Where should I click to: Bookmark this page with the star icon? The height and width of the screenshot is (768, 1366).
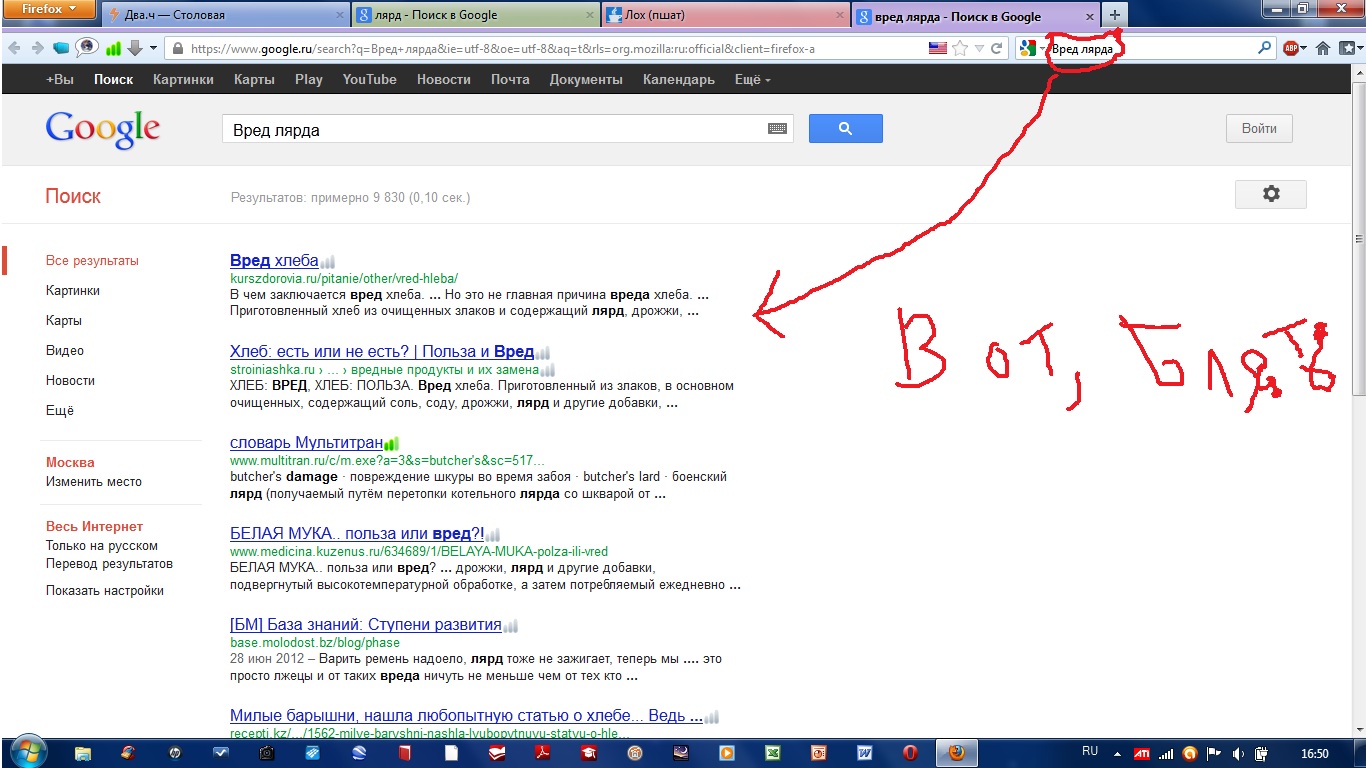(x=960, y=48)
